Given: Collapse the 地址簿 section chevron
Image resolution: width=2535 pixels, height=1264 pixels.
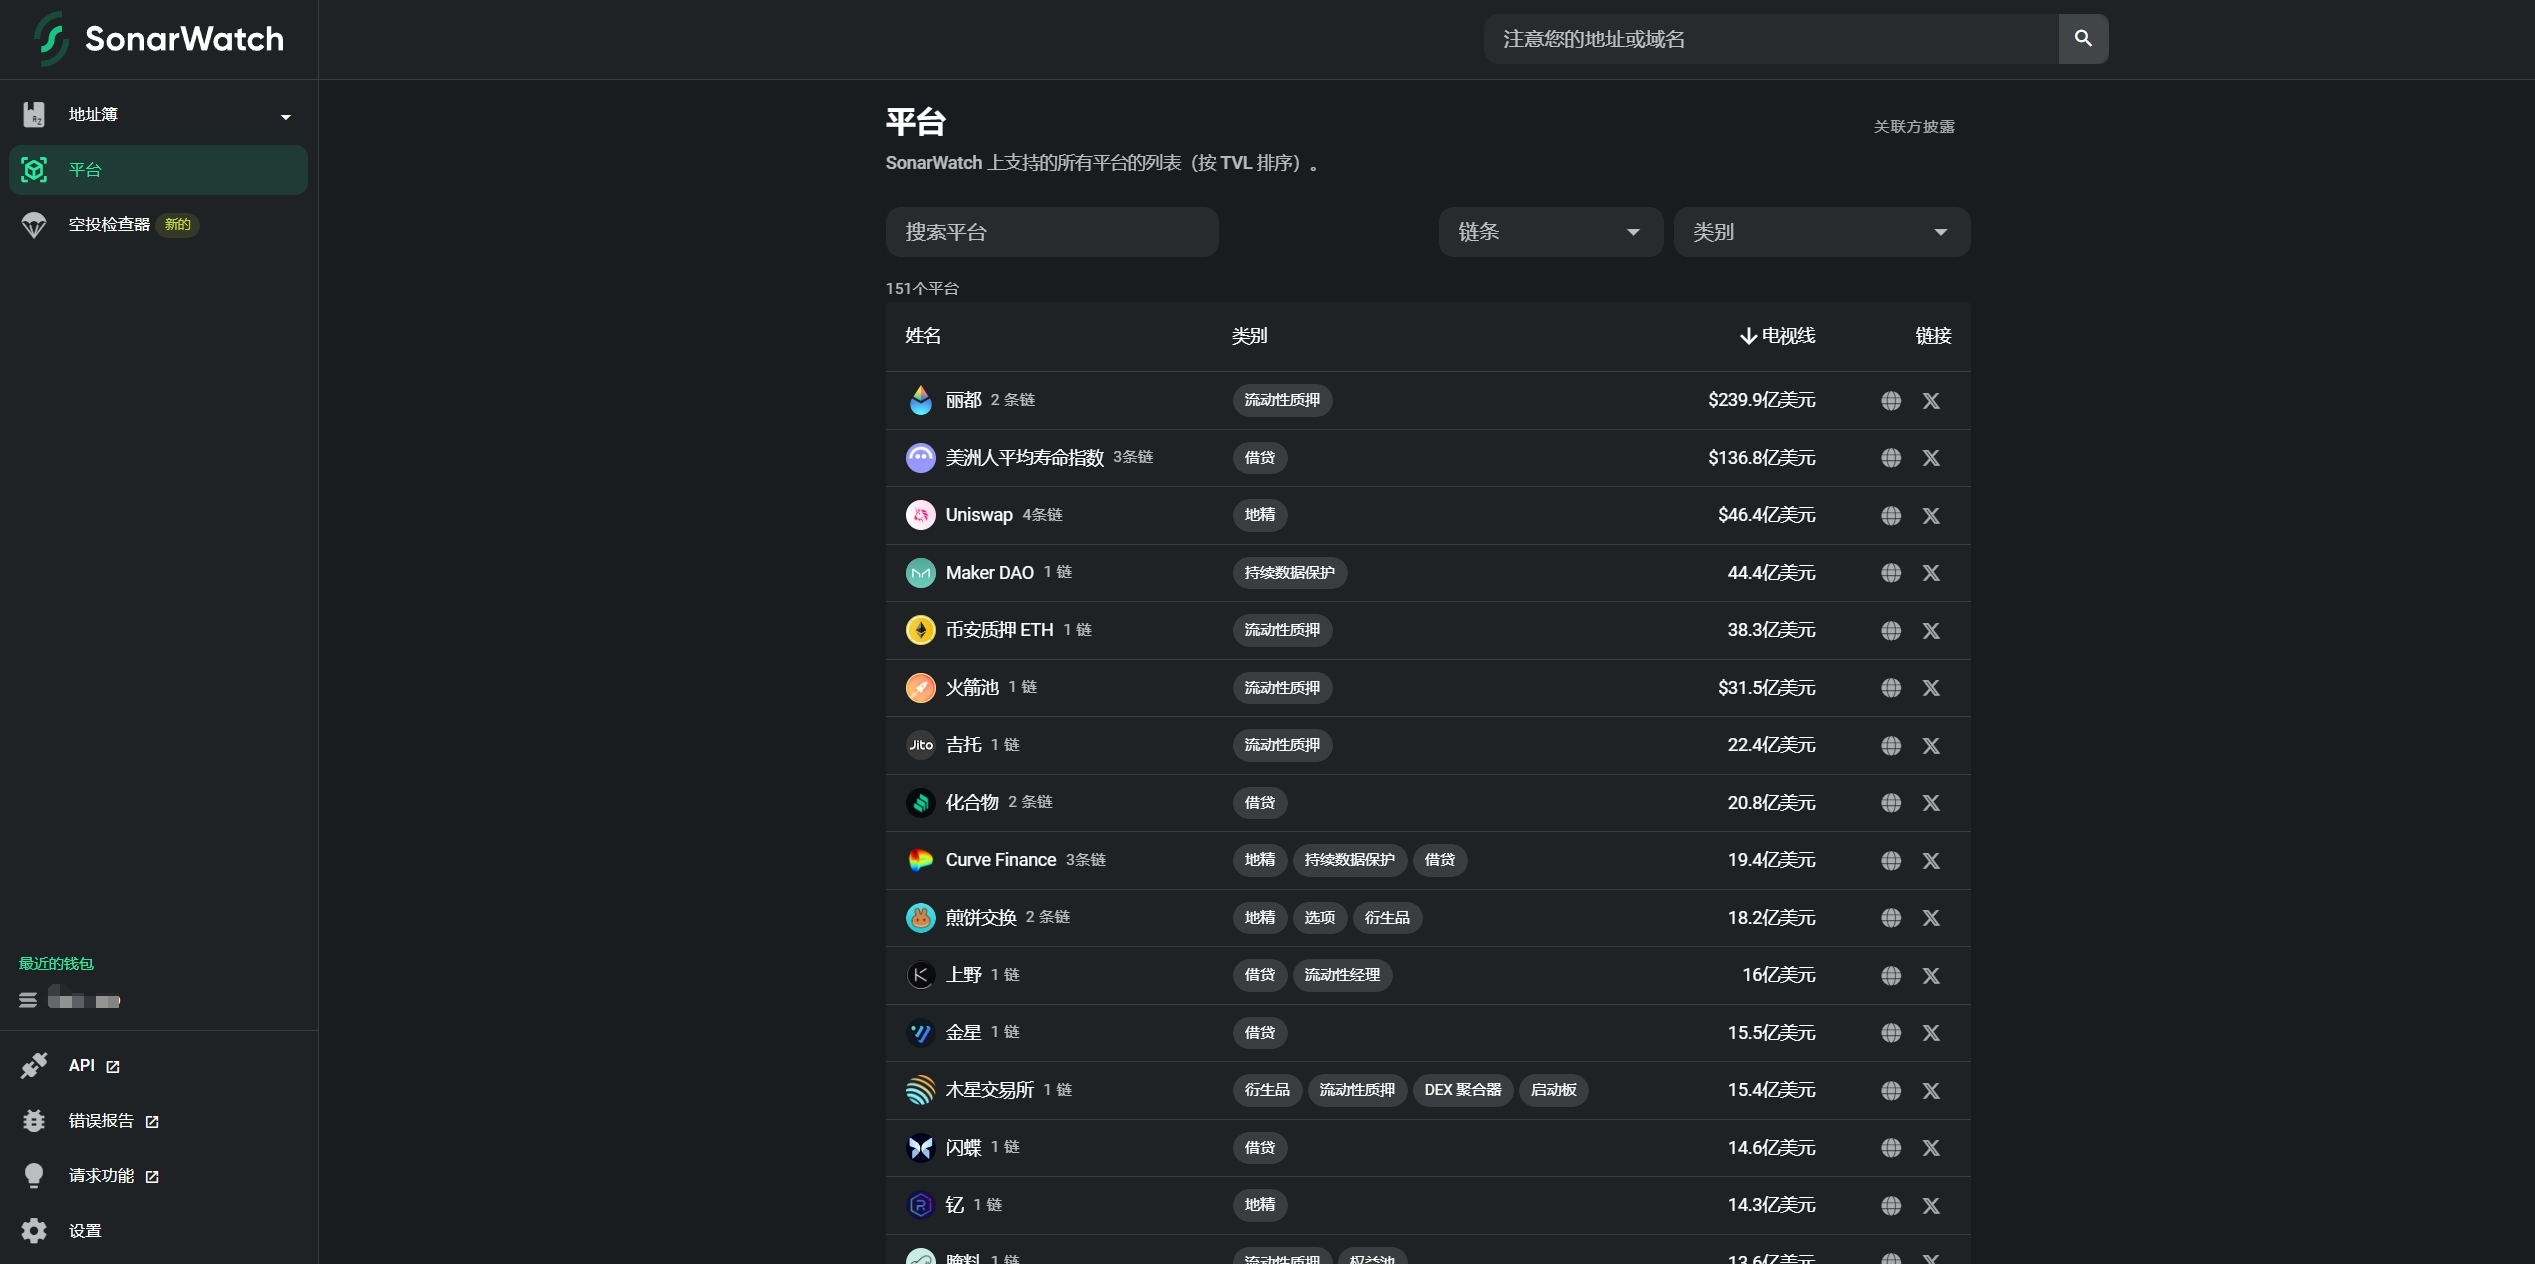Looking at the screenshot, I should point(285,116).
